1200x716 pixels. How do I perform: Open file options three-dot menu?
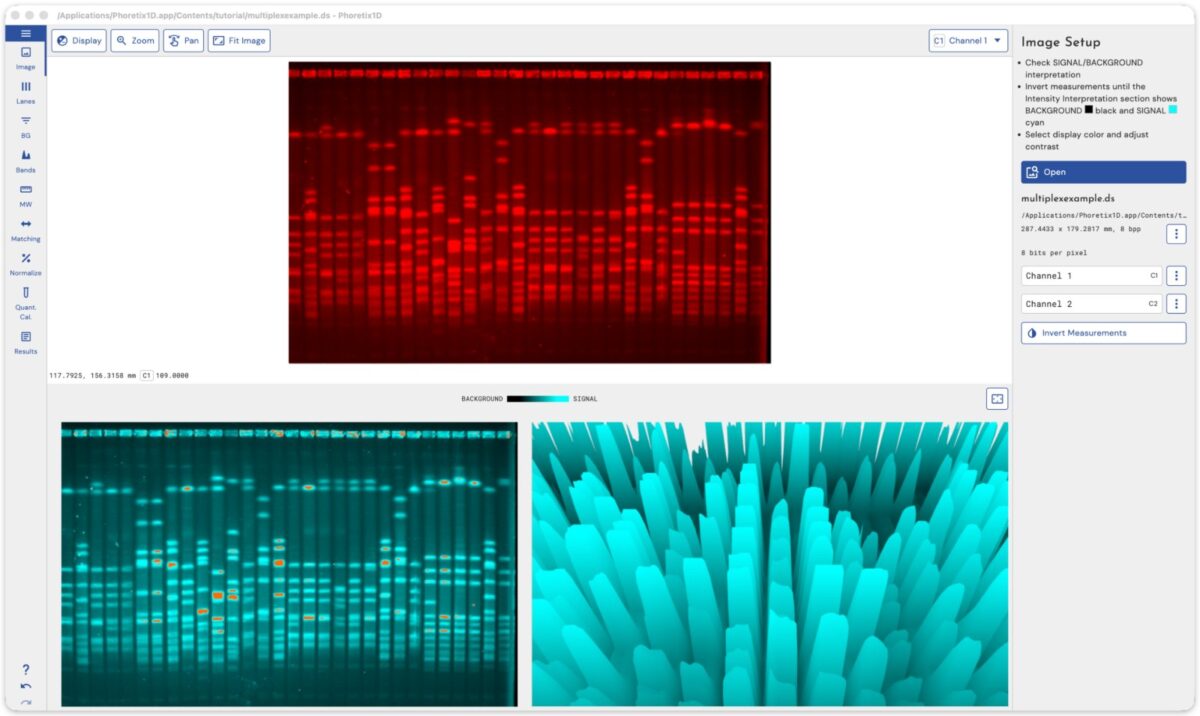click(x=1177, y=234)
